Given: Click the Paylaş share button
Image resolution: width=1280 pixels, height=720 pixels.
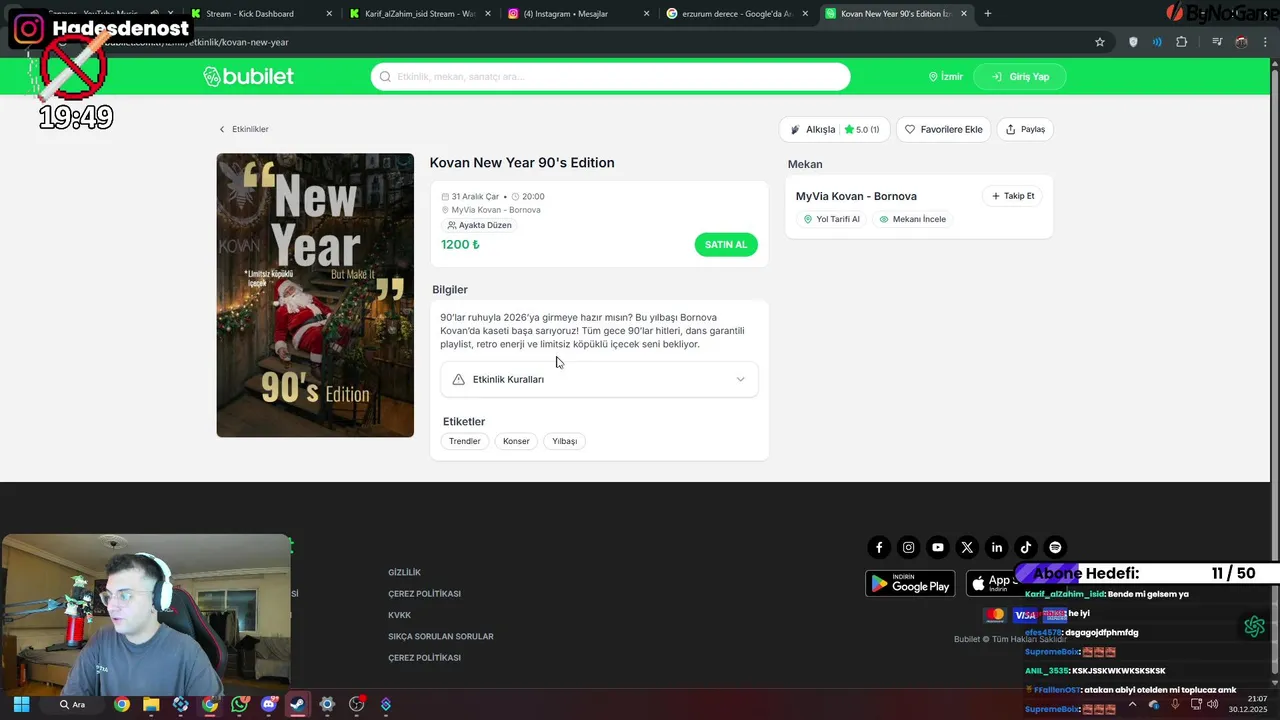Looking at the screenshot, I should pyautogui.click(x=1025, y=129).
